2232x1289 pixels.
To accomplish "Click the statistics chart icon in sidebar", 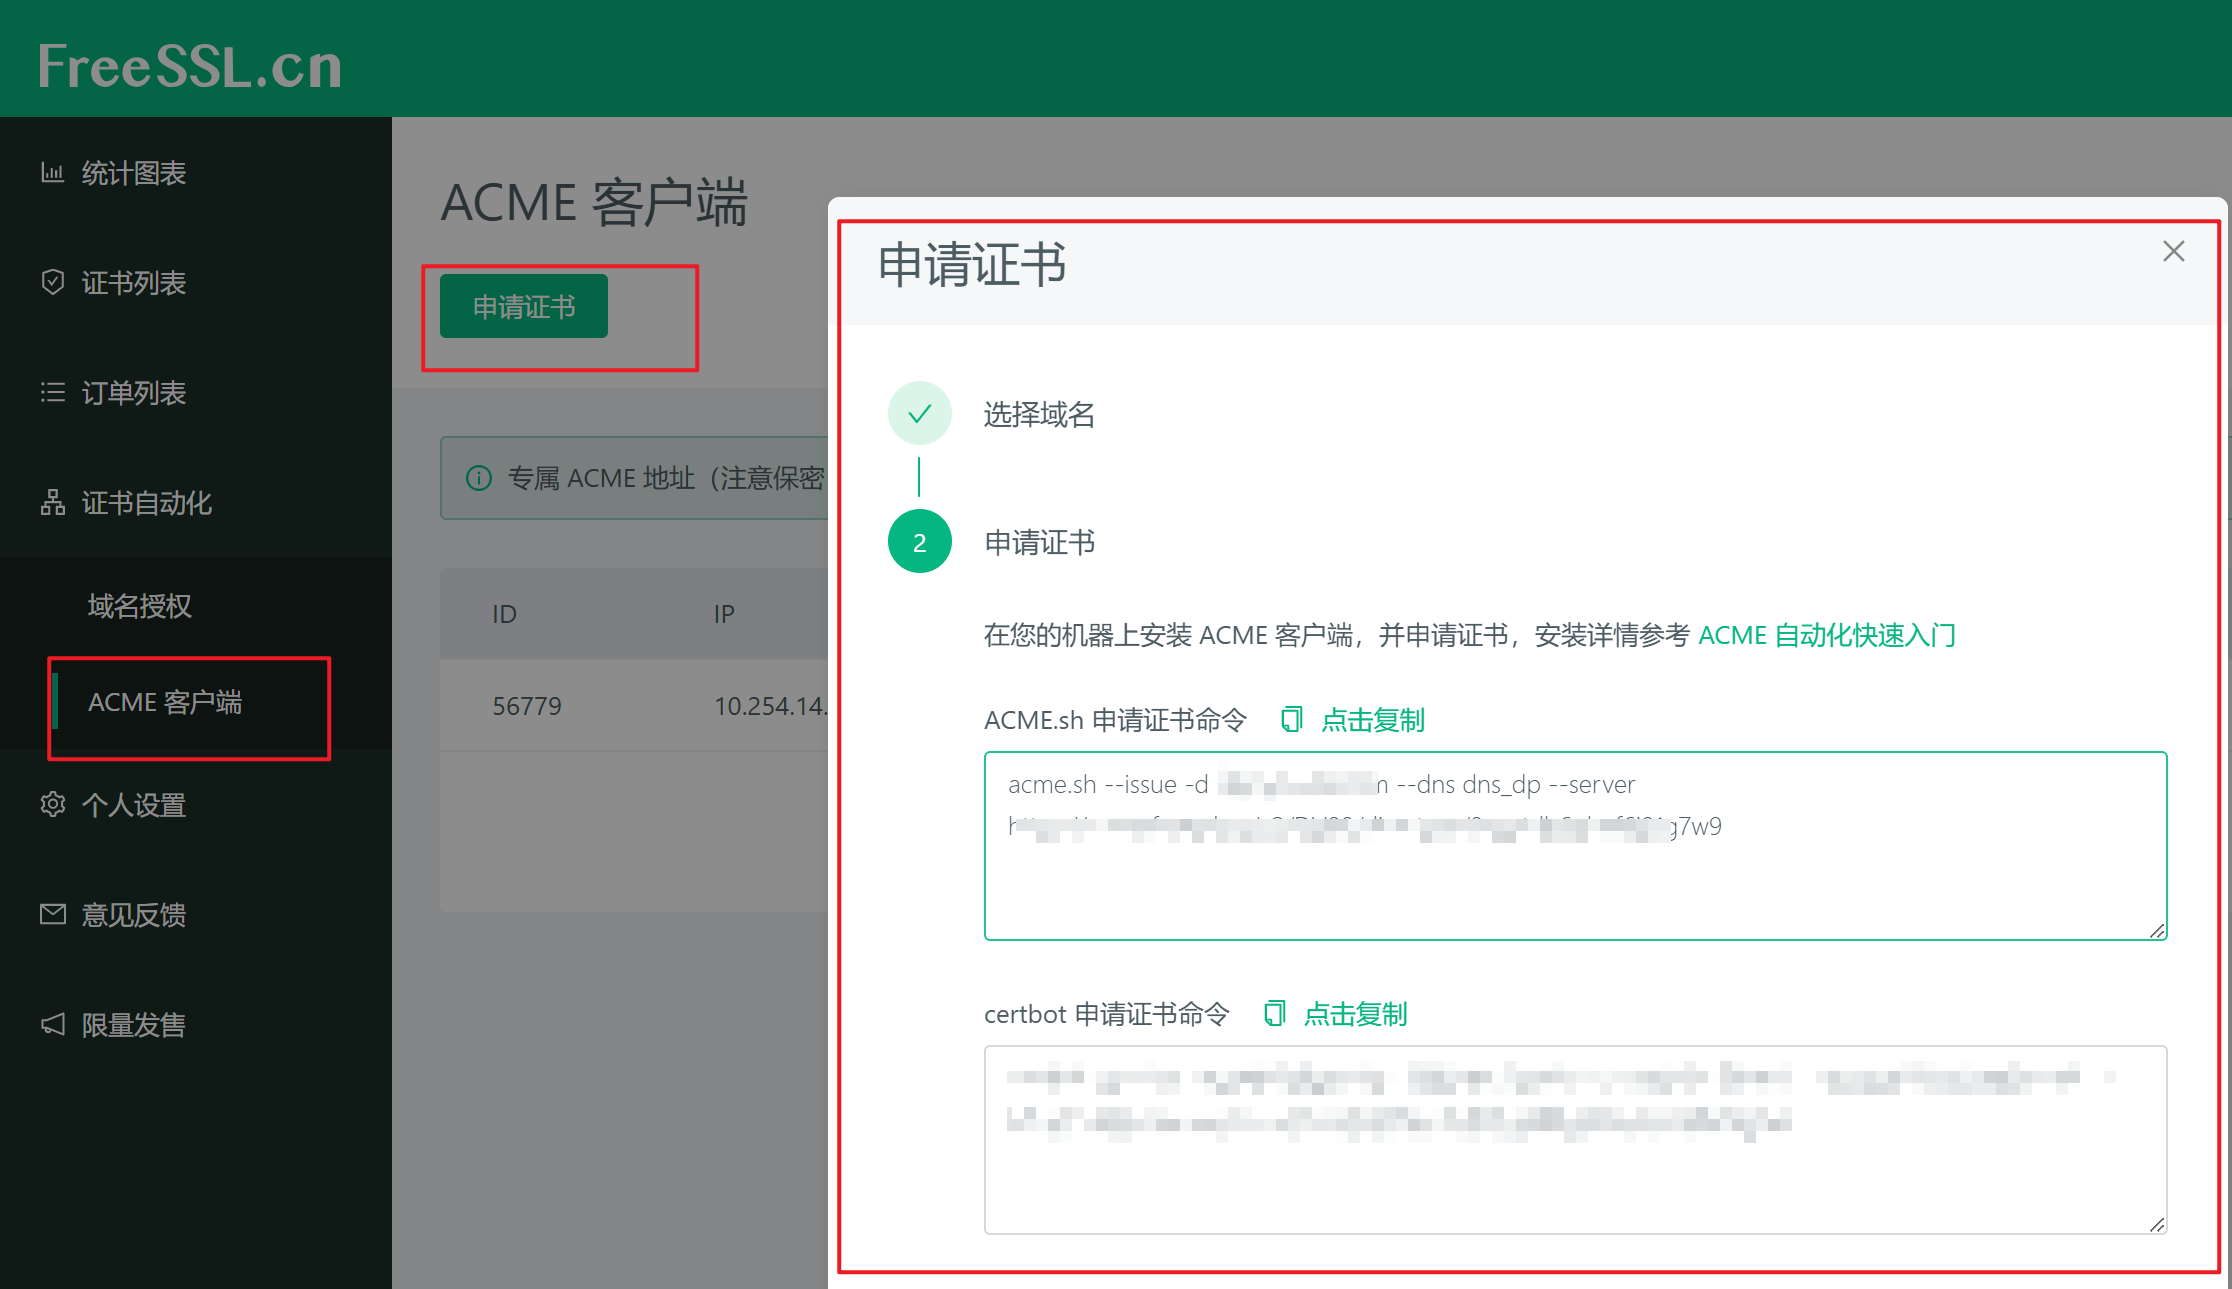I will tap(52, 173).
